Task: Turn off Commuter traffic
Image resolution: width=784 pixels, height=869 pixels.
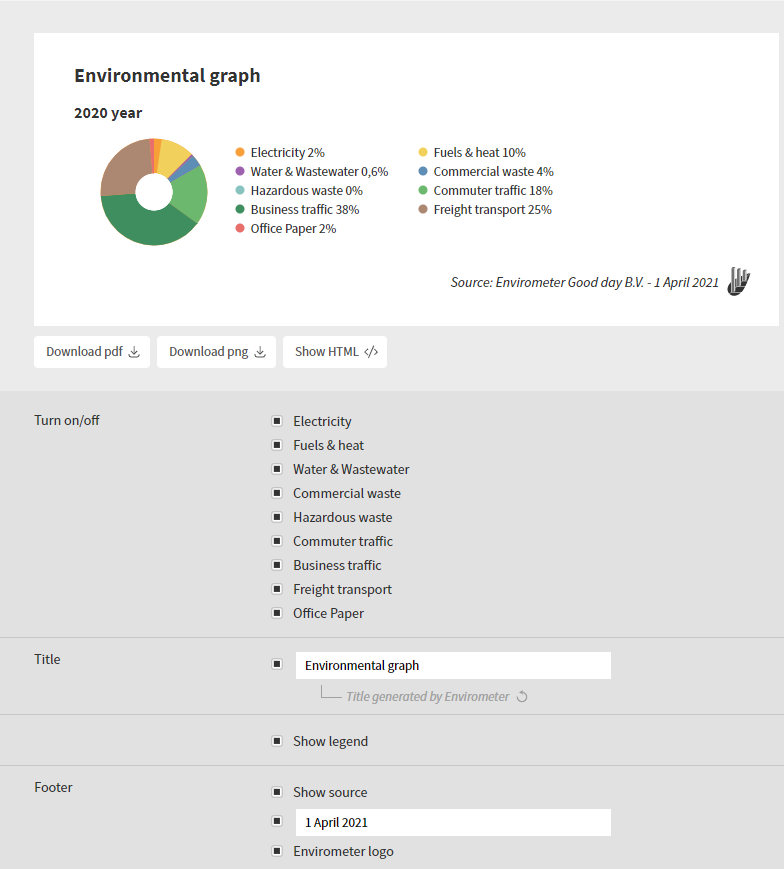Action: click(277, 541)
